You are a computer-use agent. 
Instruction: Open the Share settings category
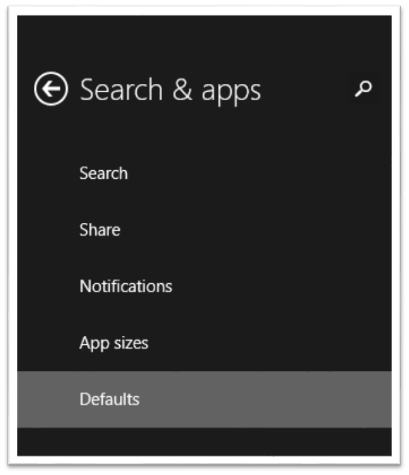tap(204, 230)
